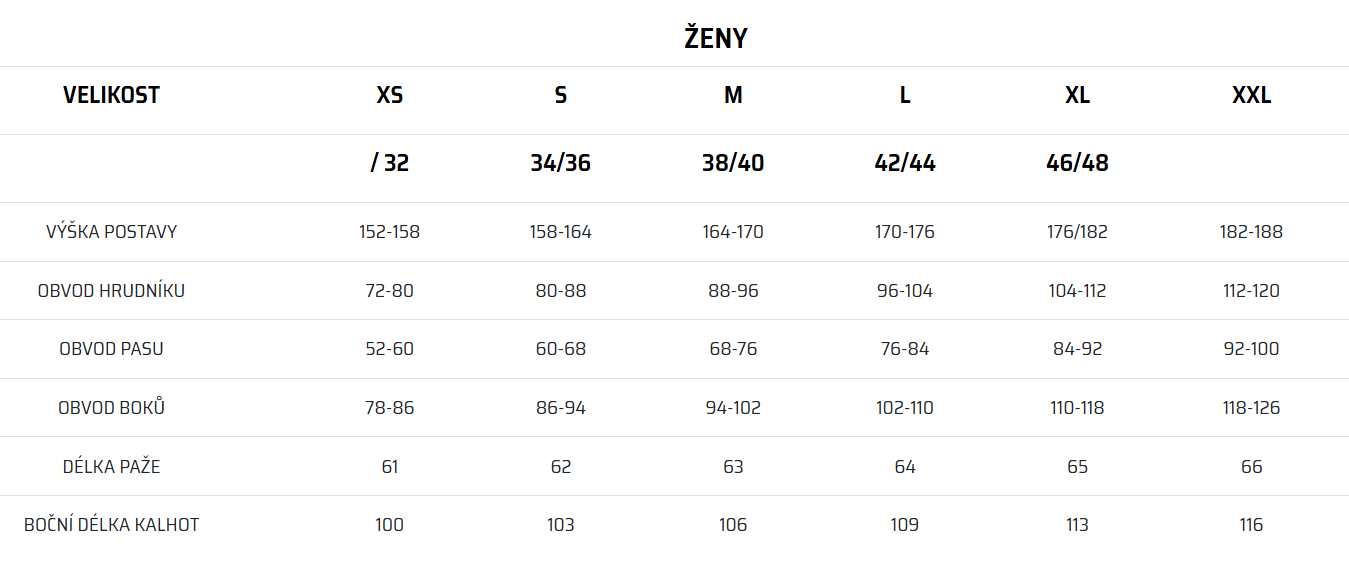The width and height of the screenshot is (1349, 575).
Task: Select the OBVOD BOKŮ row label
Action: [x=111, y=408]
